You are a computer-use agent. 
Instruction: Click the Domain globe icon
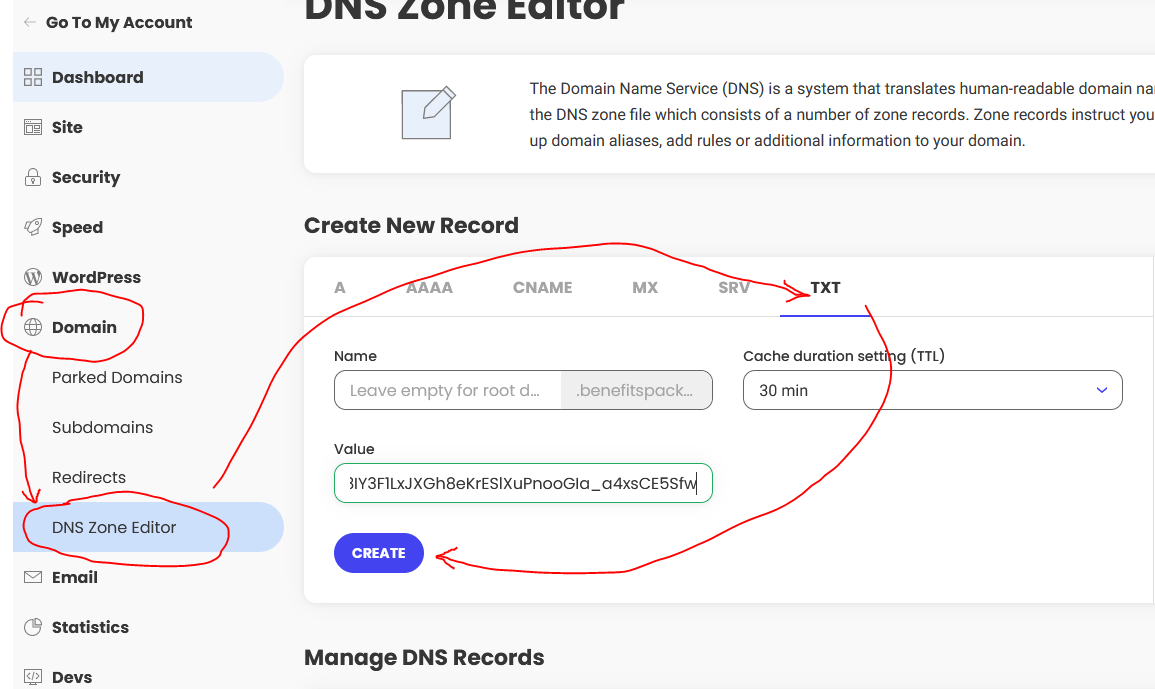click(x=33, y=327)
